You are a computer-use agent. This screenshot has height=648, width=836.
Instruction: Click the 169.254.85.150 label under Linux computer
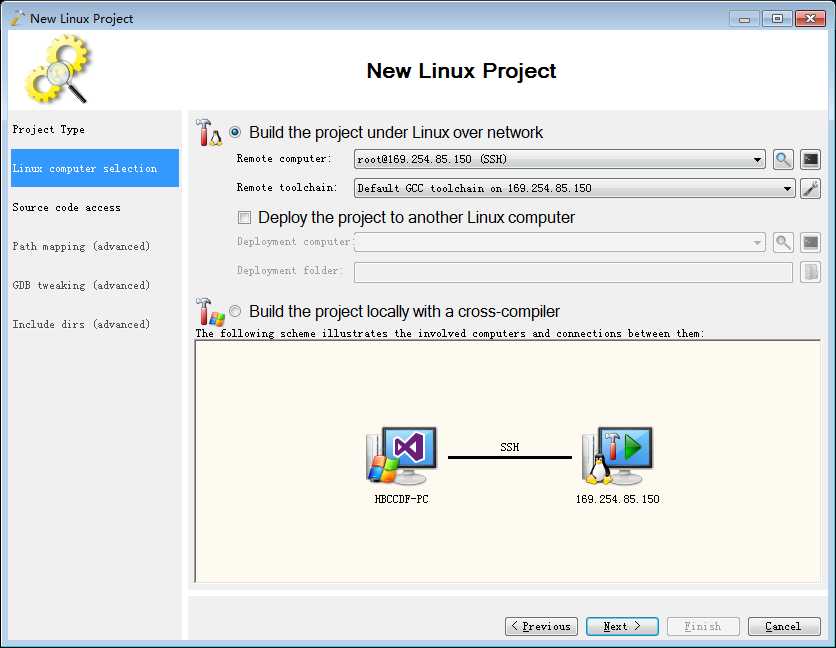tap(617, 499)
